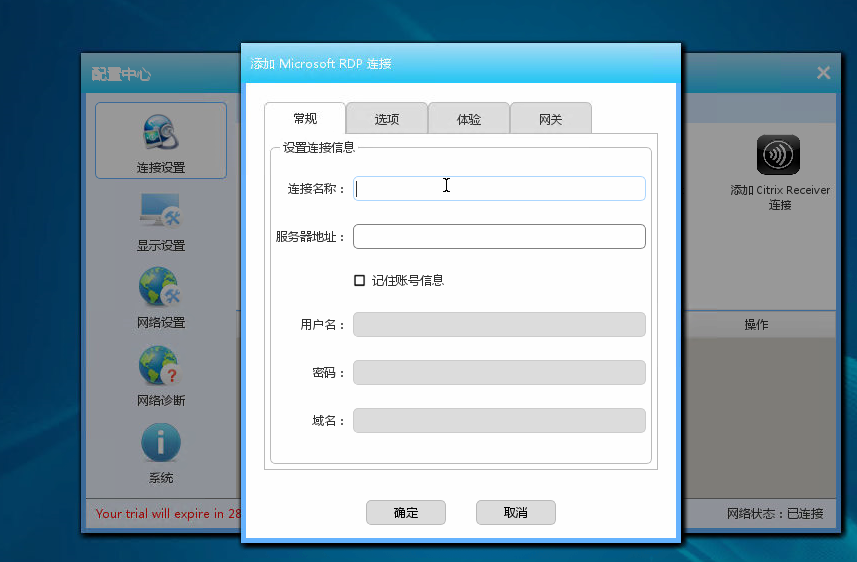Select the 网络设置 network settings icon
This screenshot has width=857, height=562.
[160, 295]
